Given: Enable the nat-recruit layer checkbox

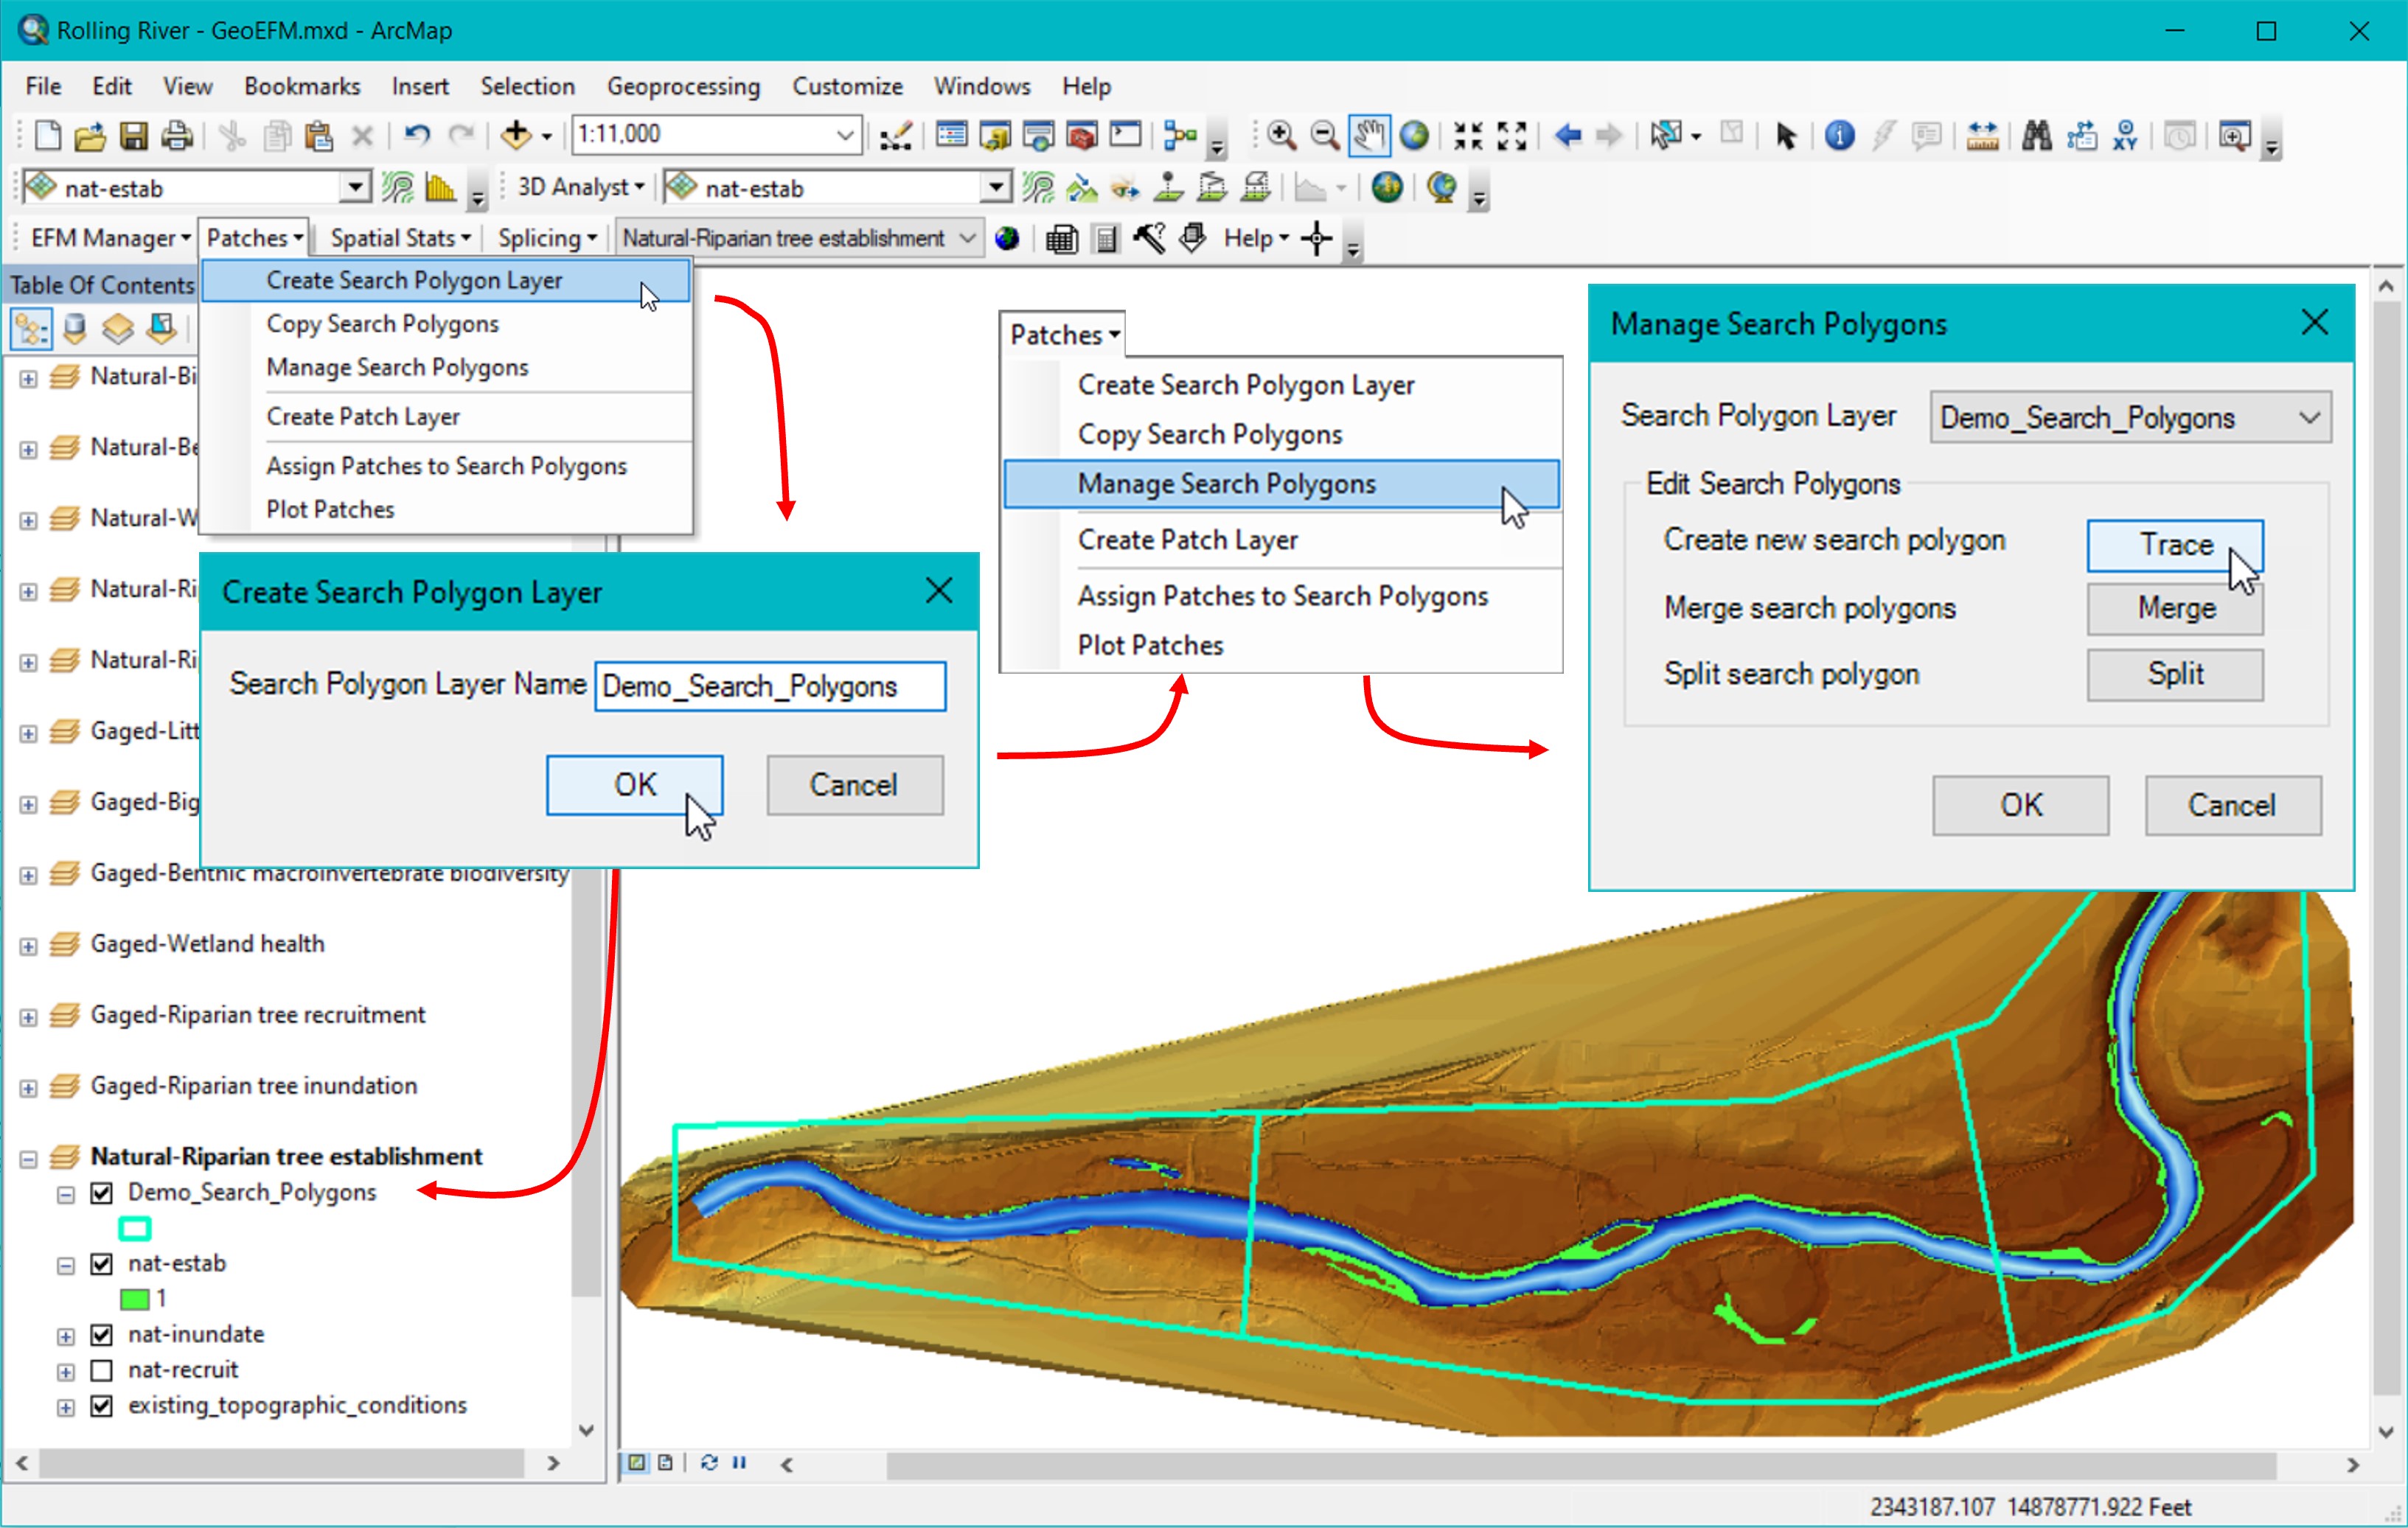Looking at the screenshot, I should (101, 1370).
